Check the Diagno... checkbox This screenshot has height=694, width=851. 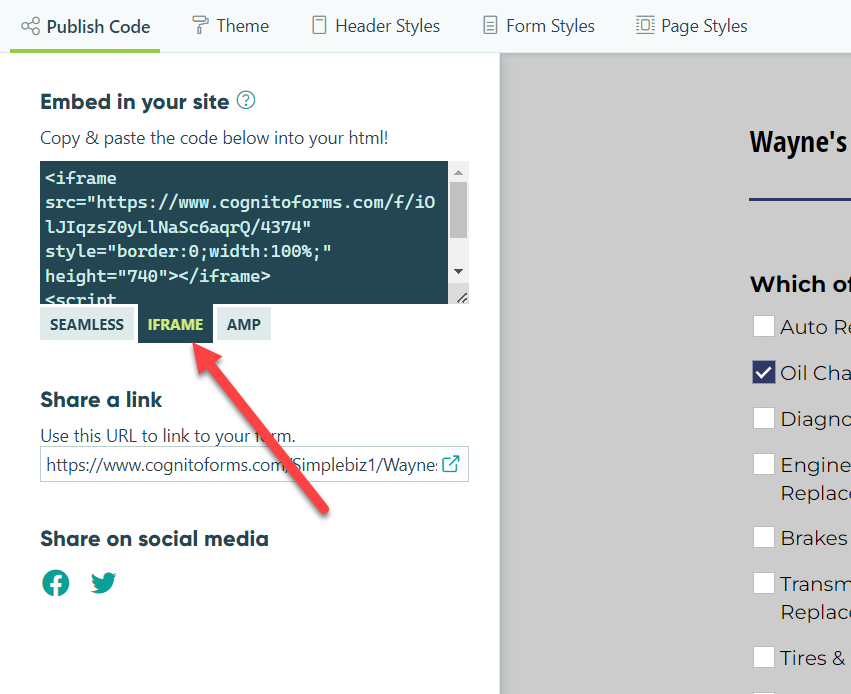[764, 418]
